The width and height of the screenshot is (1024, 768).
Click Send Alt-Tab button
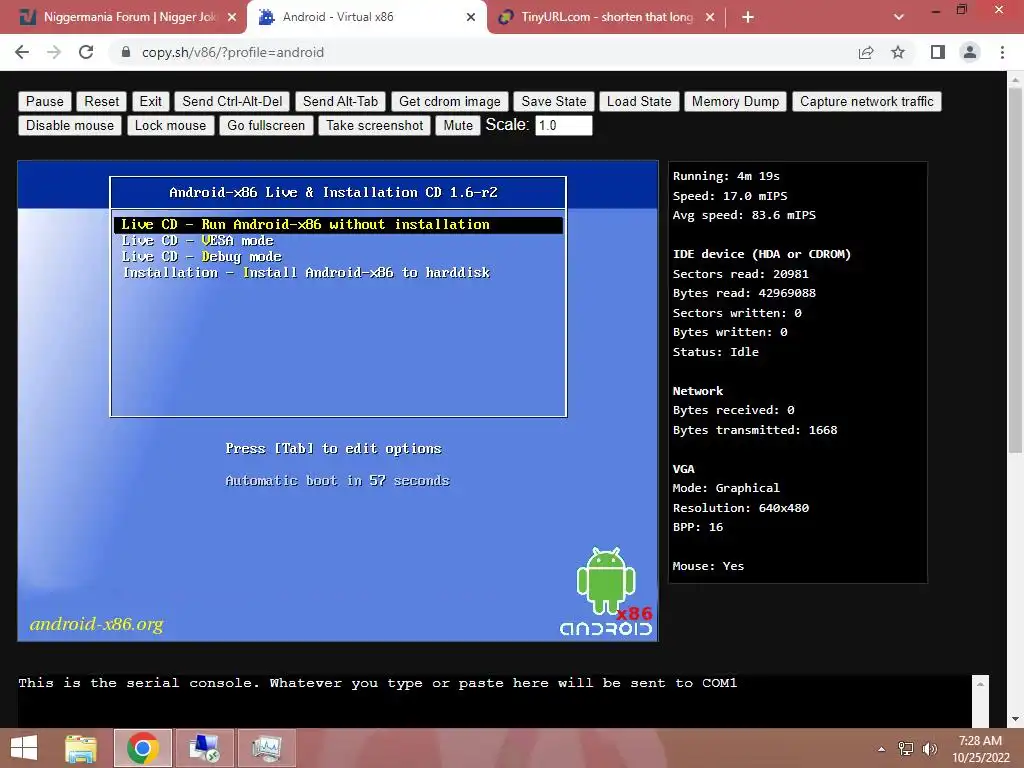pyautogui.click(x=340, y=101)
